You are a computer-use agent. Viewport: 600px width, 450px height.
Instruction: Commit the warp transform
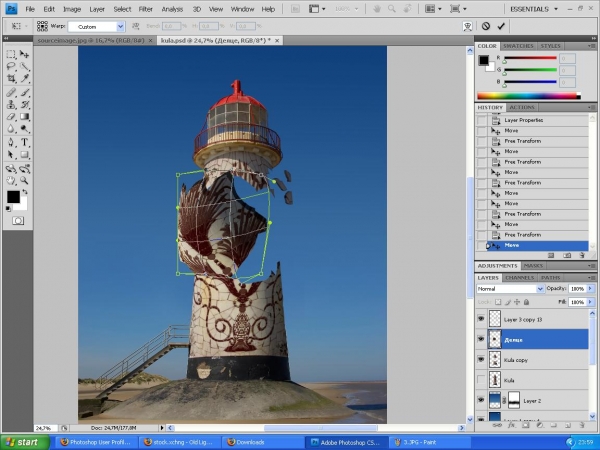coord(501,26)
